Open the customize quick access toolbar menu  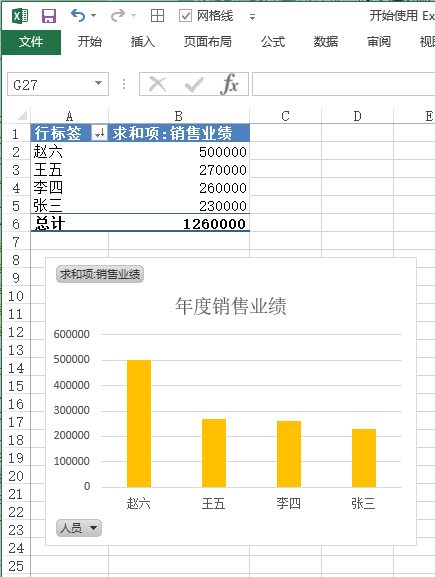click(252, 17)
